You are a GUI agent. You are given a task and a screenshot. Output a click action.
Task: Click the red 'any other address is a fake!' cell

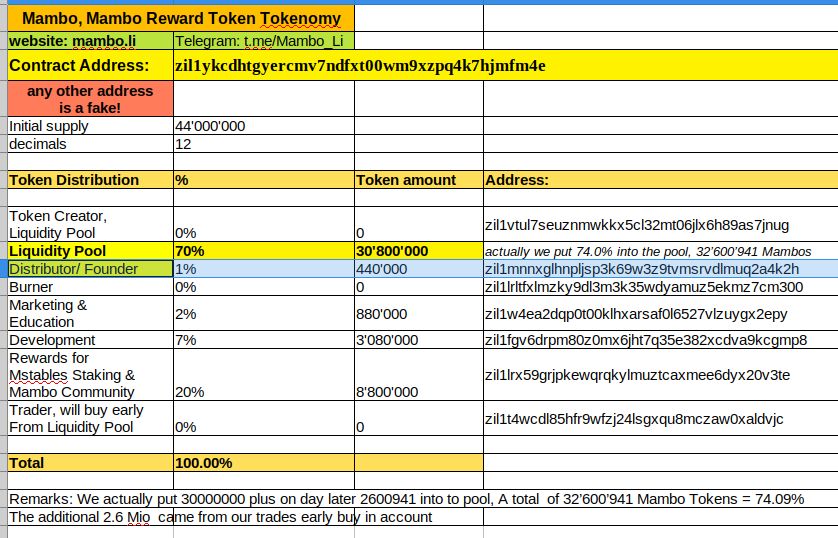point(90,99)
